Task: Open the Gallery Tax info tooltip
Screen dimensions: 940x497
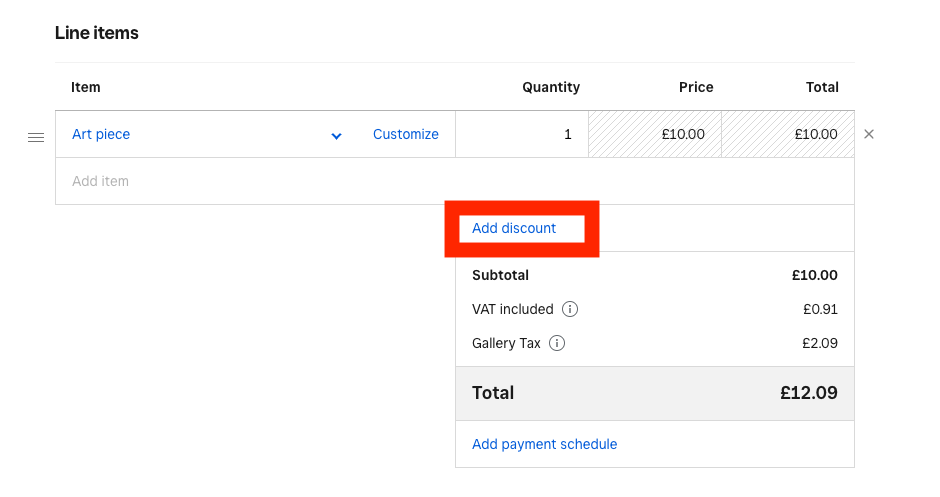Action: pyautogui.click(x=557, y=343)
